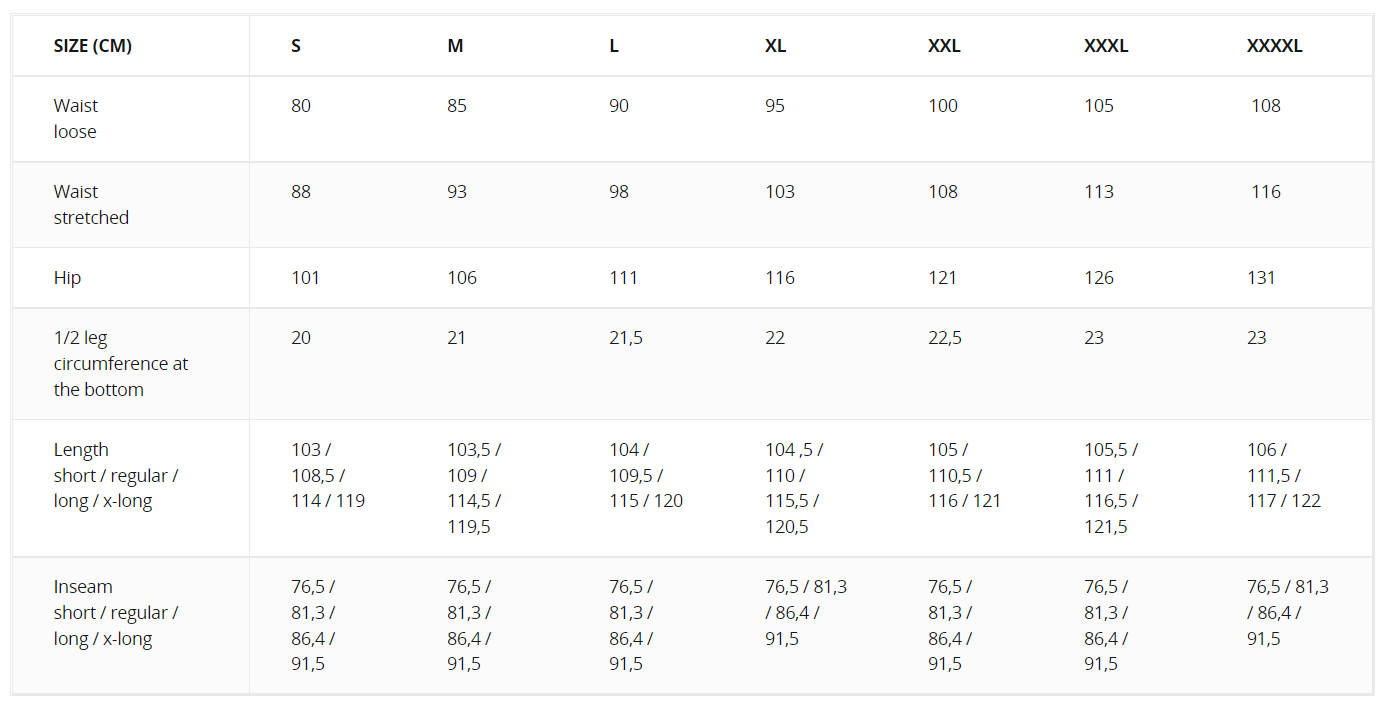Click waist loose value 105 for XXXL
Screen dimensions: 1383x708
point(1099,106)
